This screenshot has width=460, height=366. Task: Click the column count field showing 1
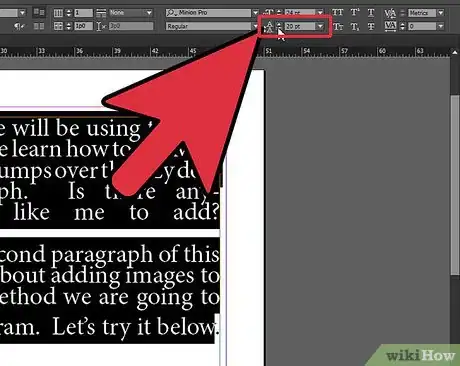(83, 13)
